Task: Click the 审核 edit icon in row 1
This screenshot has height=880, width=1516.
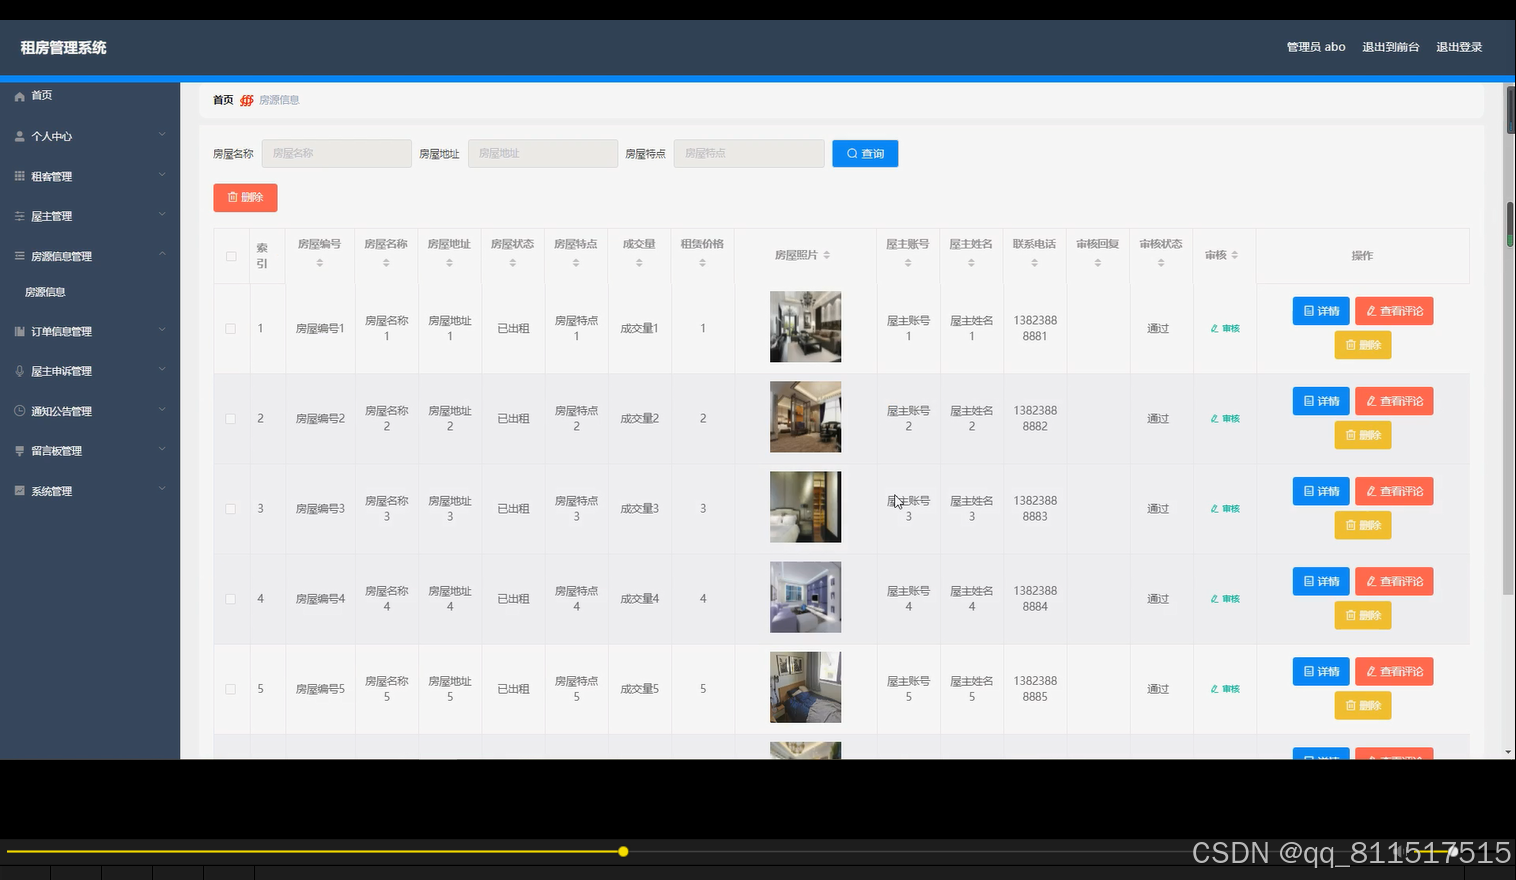Action: (1214, 328)
